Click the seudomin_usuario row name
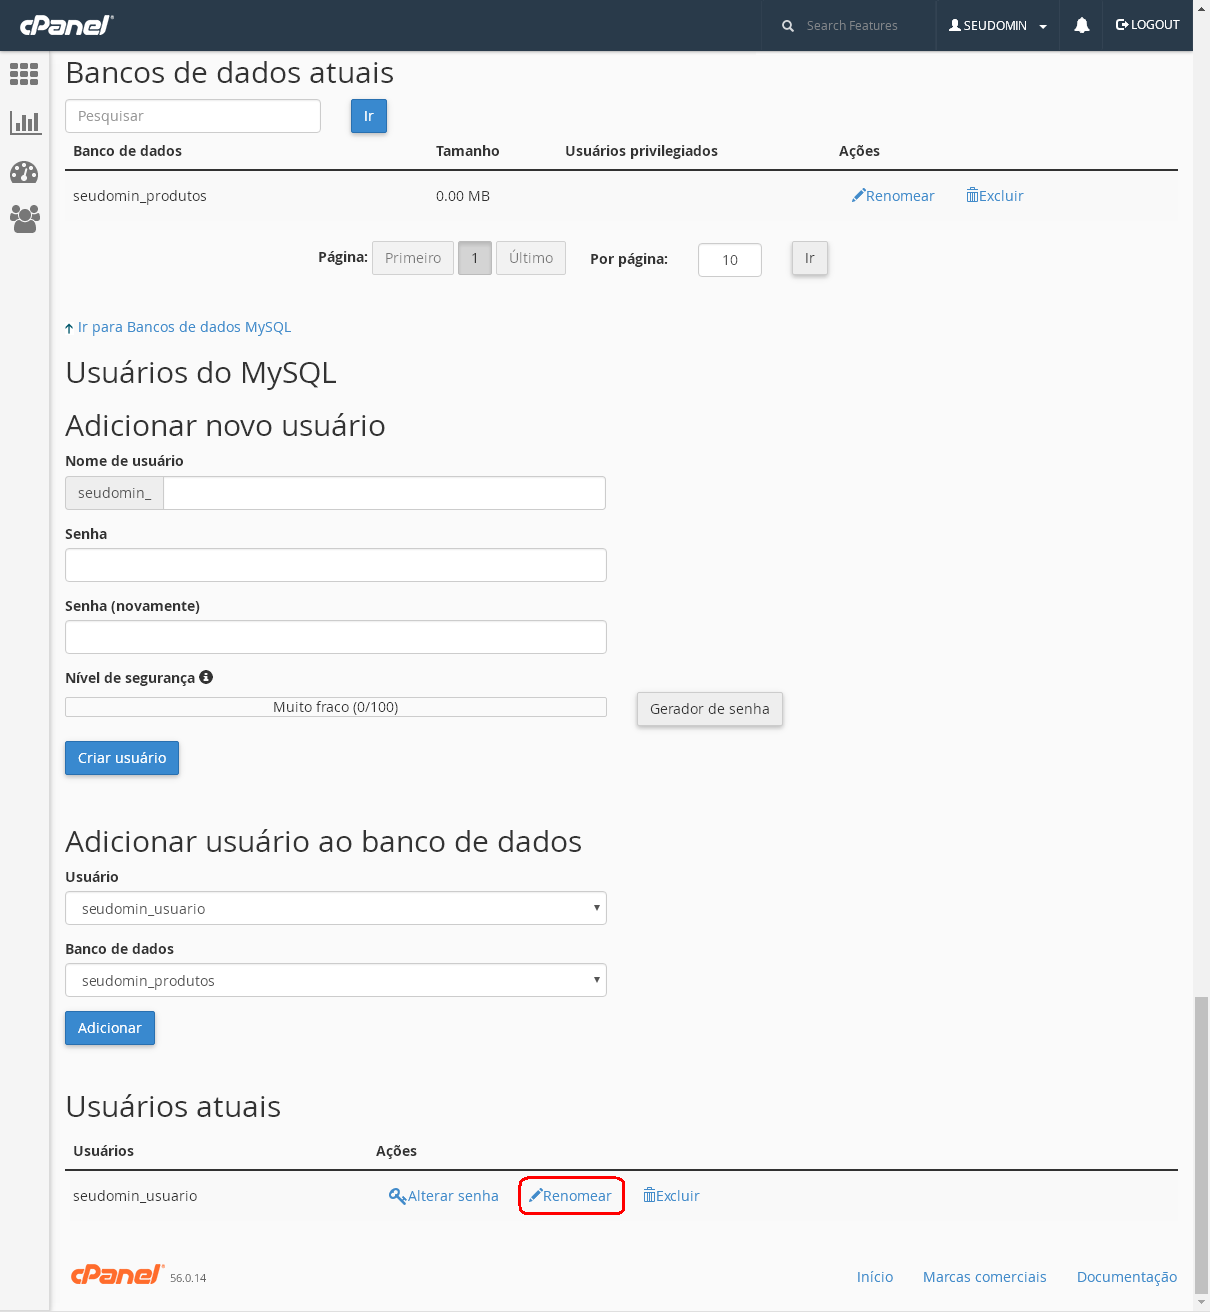Image resolution: width=1210 pixels, height=1312 pixels. tap(135, 1196)
